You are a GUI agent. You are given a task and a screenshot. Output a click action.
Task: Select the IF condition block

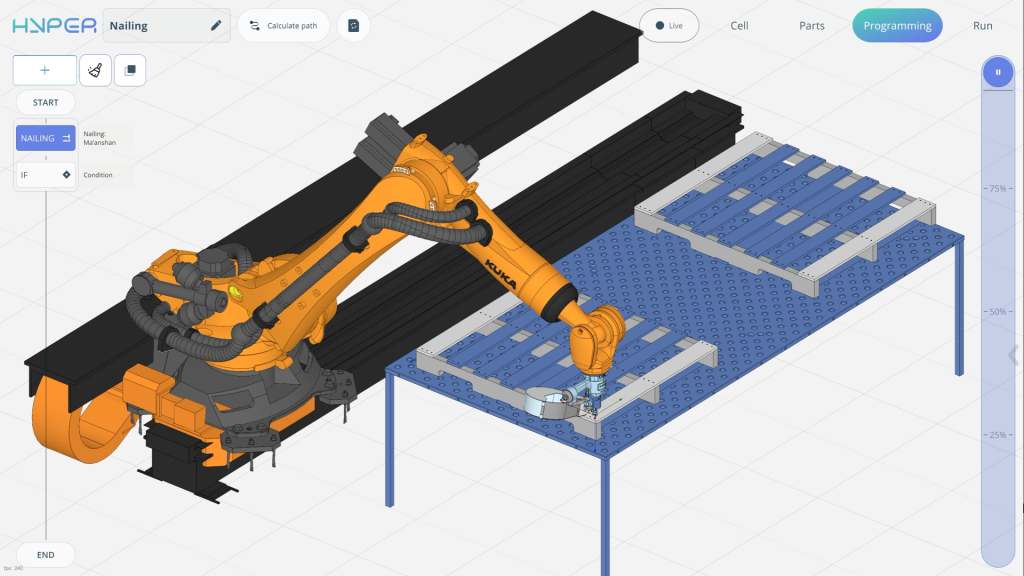coord(45,175)
